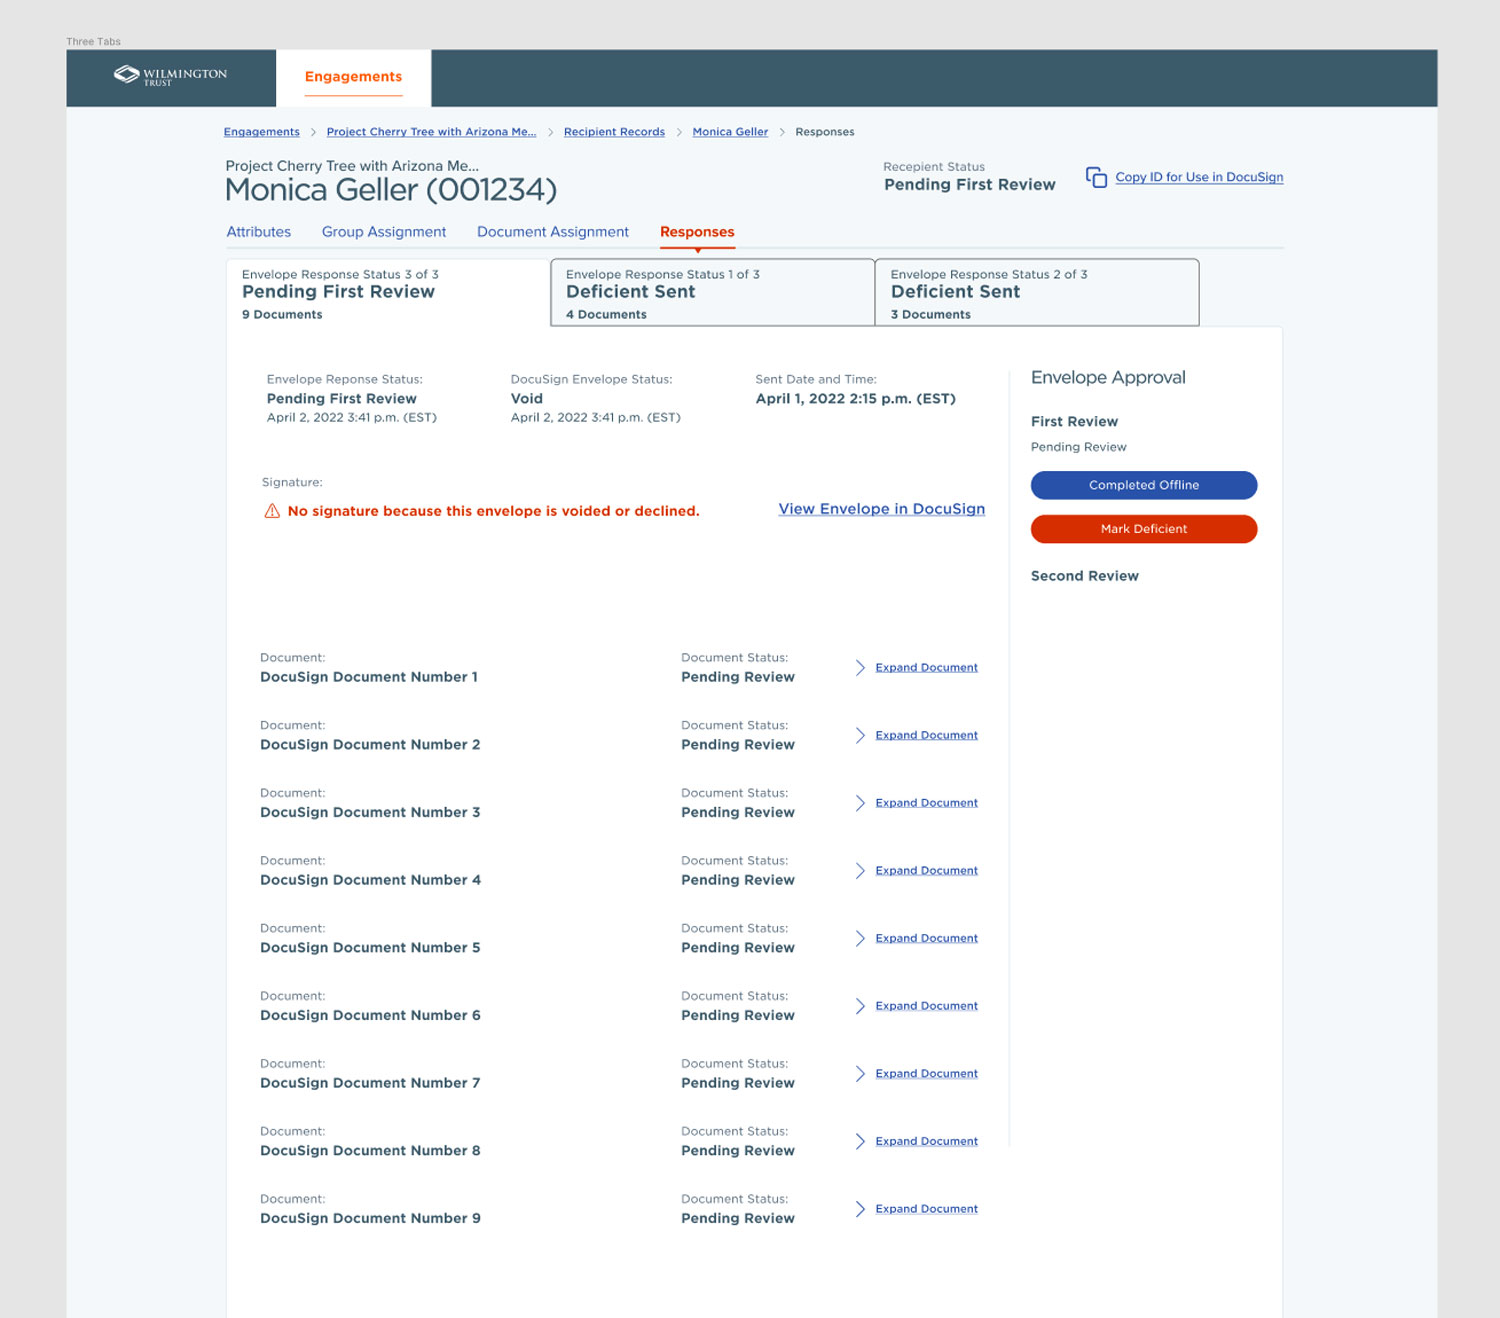
Task: Open Project Cherry Tree breadcrumb link
Action: [x=431, y=132]
